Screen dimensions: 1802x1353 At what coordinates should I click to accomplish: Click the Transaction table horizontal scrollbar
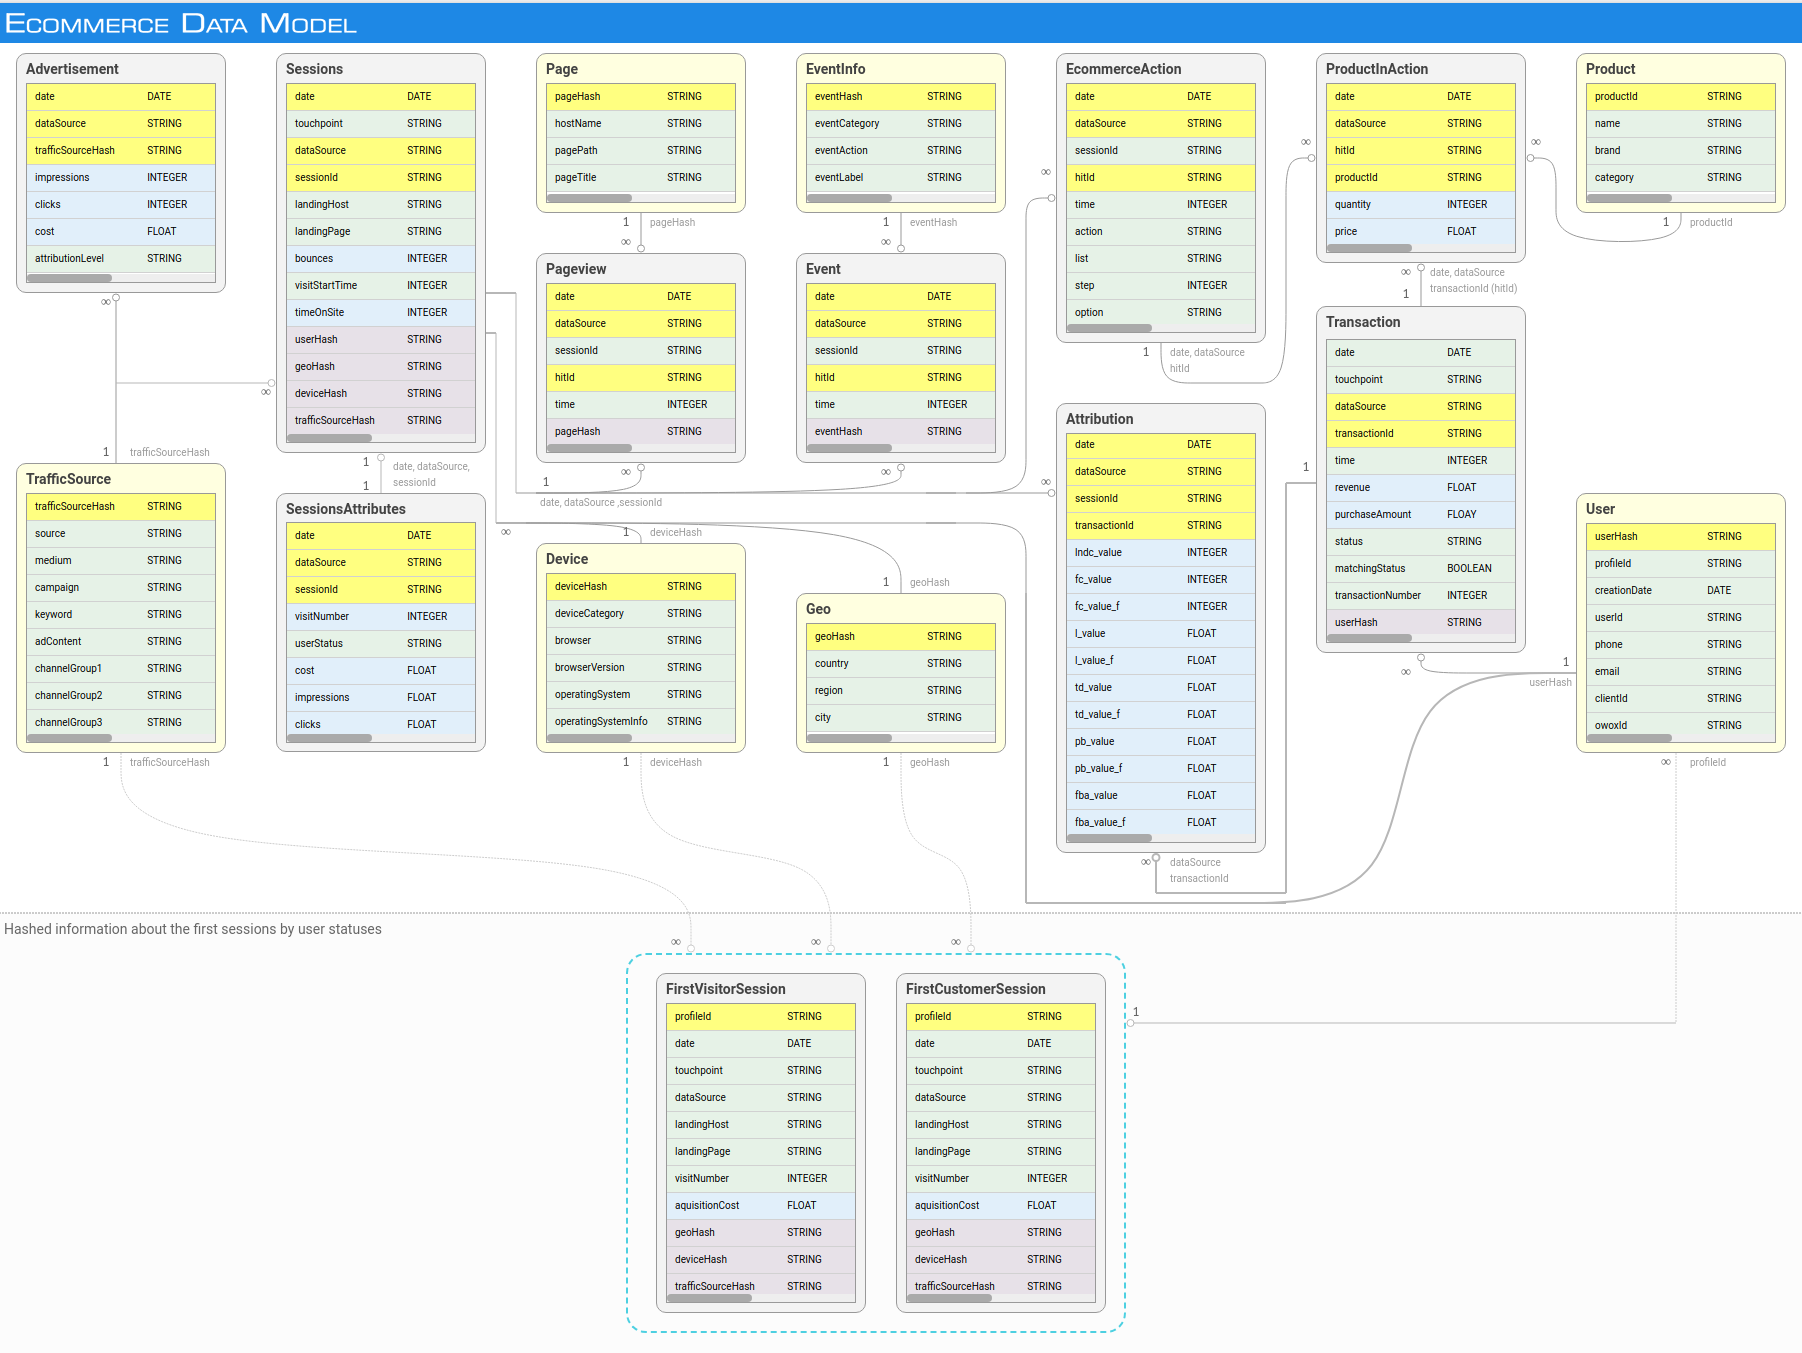point(1369,638)
